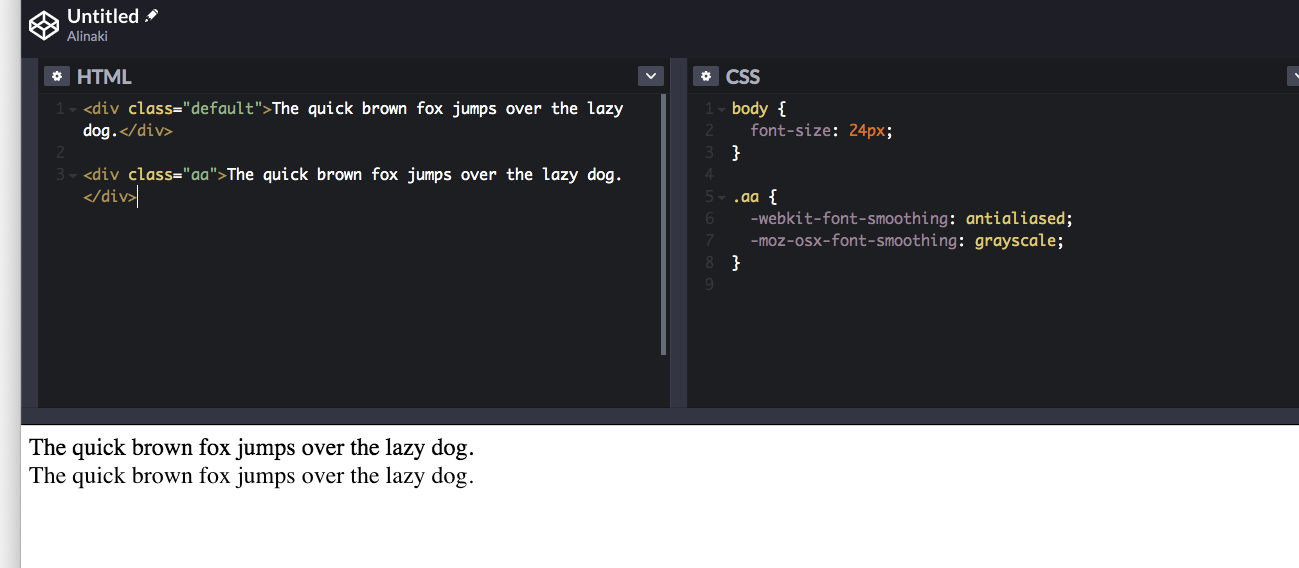Click the class="aa" attribute in HTML
Image resolution: width=1299 pixels, height=568 pixels.
click(173, 174)
